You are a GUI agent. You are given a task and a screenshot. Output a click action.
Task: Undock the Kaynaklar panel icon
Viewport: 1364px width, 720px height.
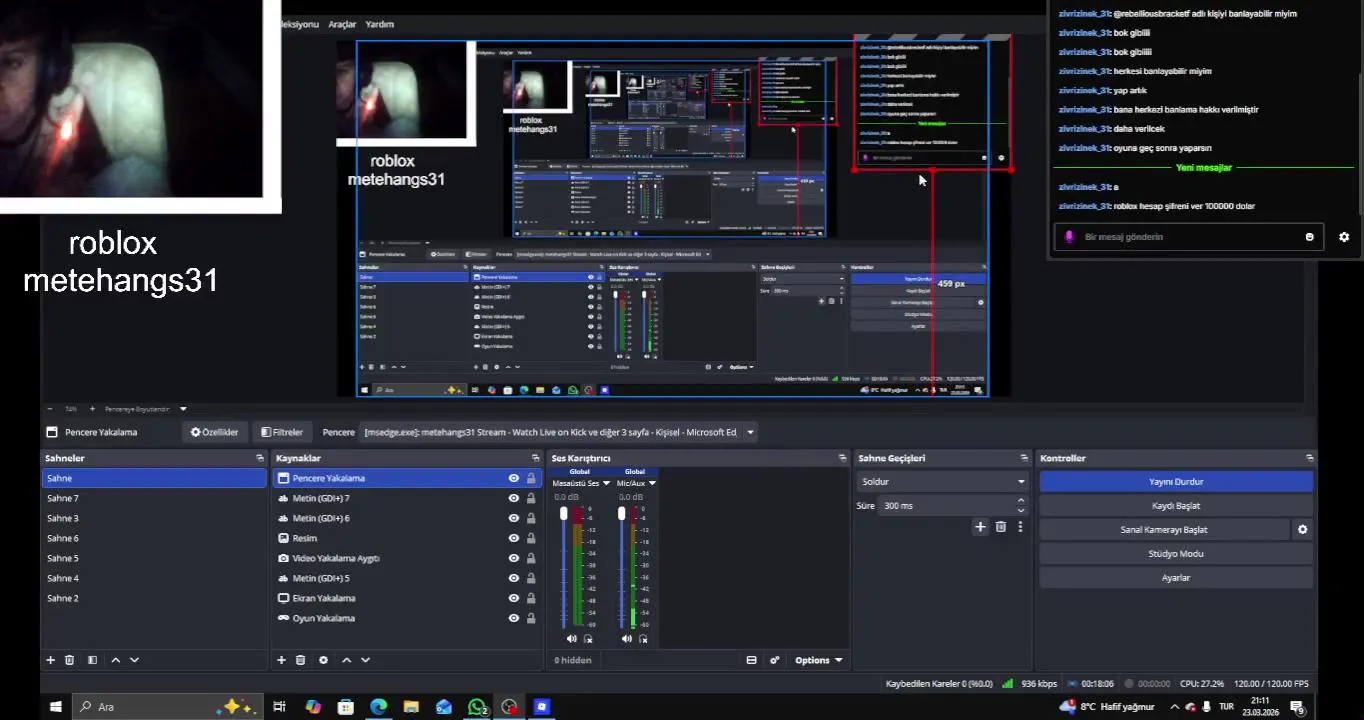click(537, 458)
